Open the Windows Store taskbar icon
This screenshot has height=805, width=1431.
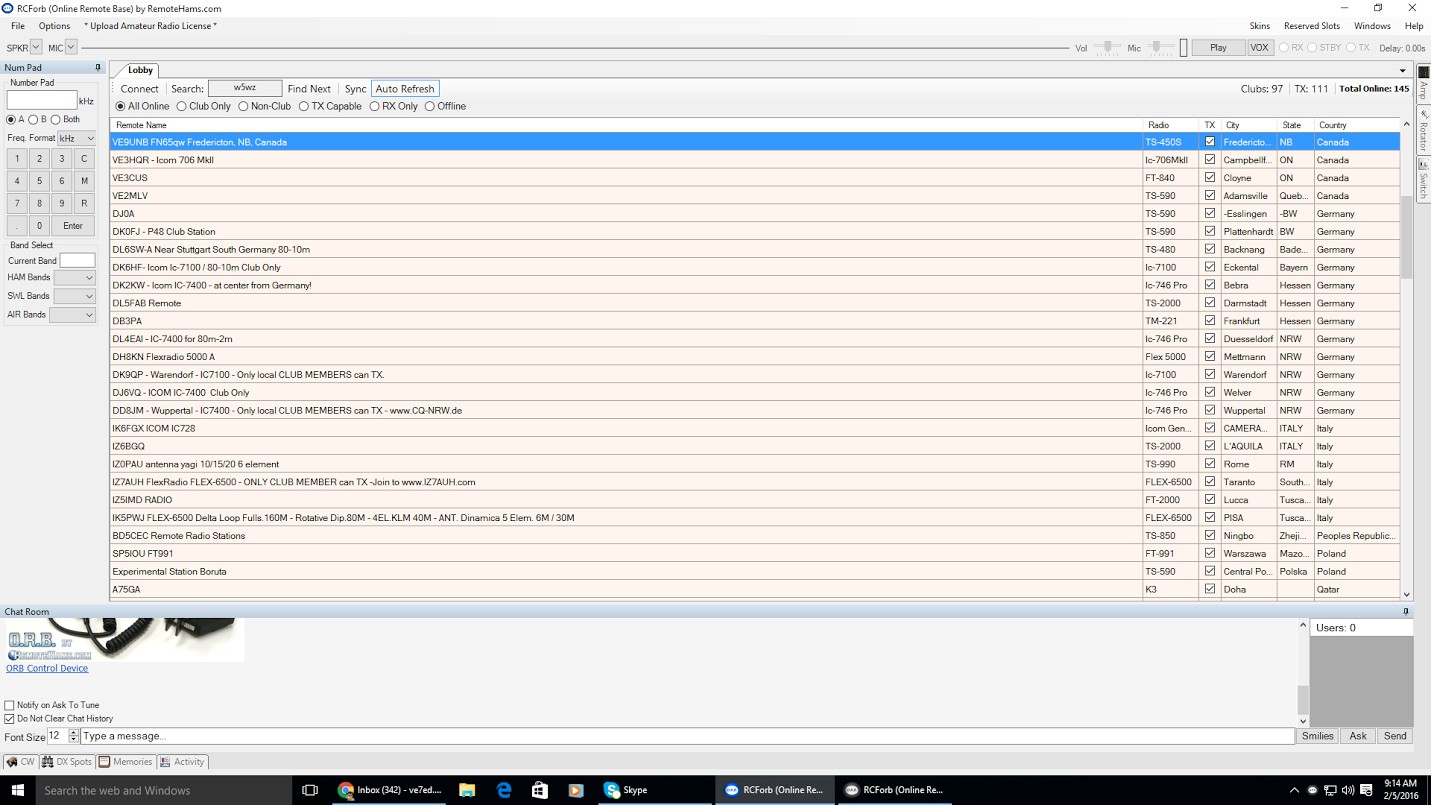pos(540,790)
